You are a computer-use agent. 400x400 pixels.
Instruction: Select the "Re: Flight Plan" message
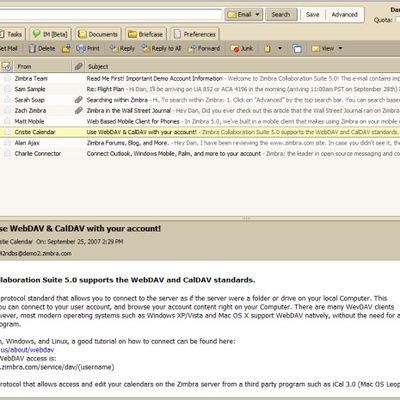point(200,89)
